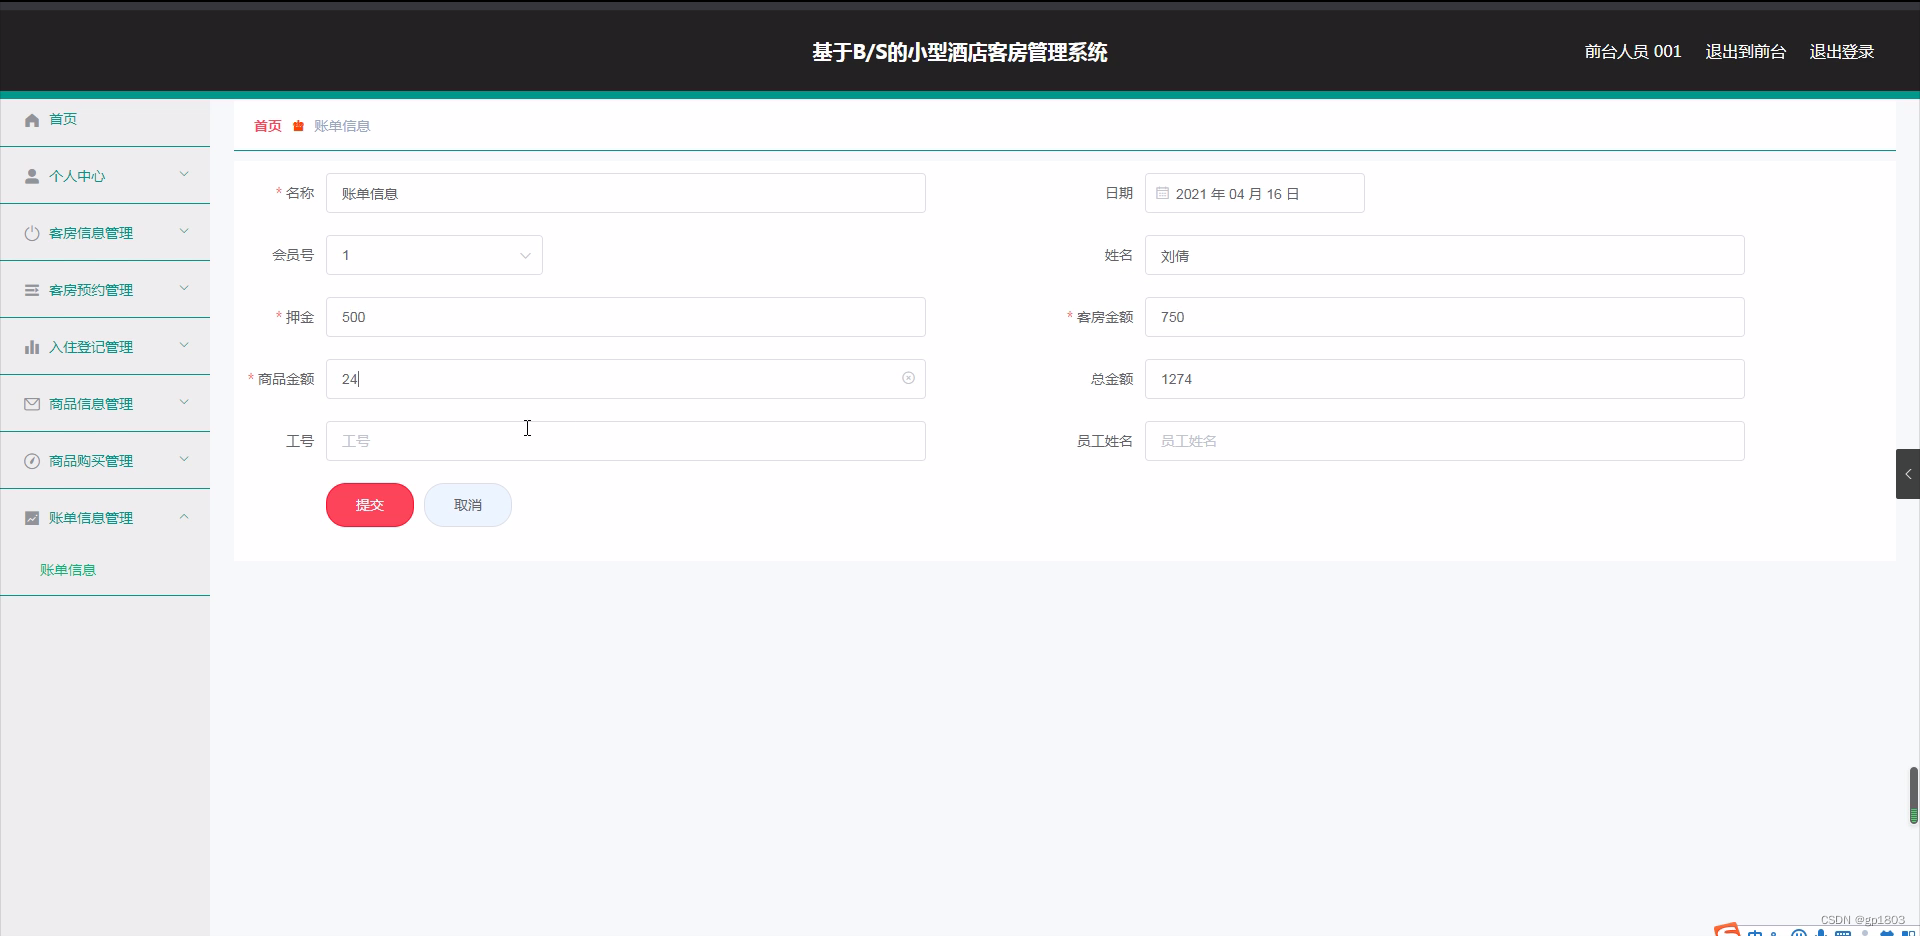Click the page scrollbar thumb on right
1920x936 pixels.
coord(1914,795)
